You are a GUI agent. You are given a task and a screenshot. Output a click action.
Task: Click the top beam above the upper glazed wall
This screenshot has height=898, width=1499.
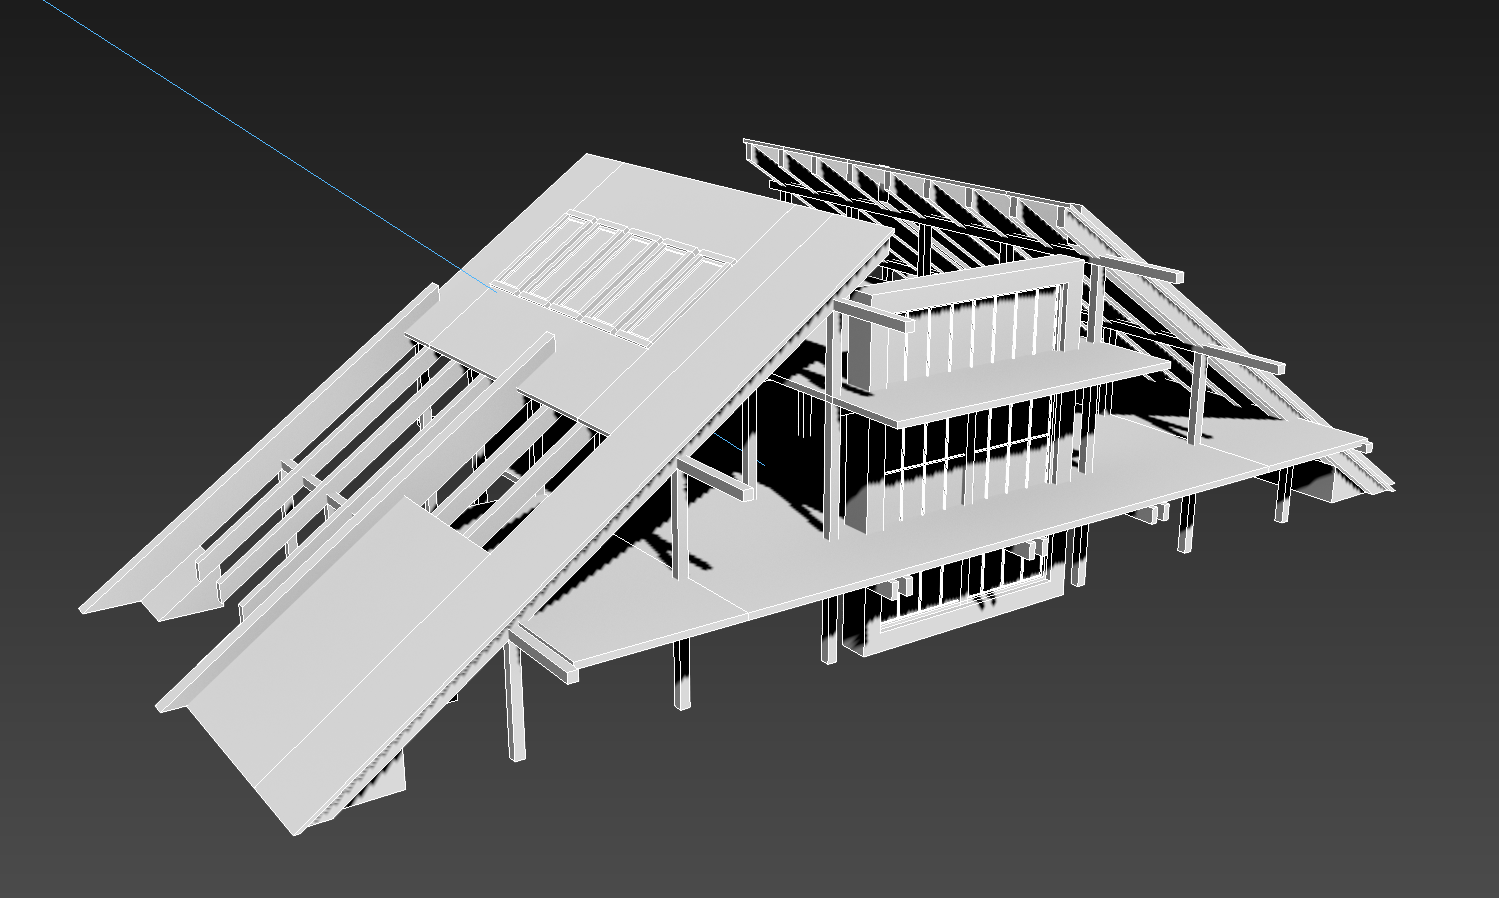click(x=960, y=280)
